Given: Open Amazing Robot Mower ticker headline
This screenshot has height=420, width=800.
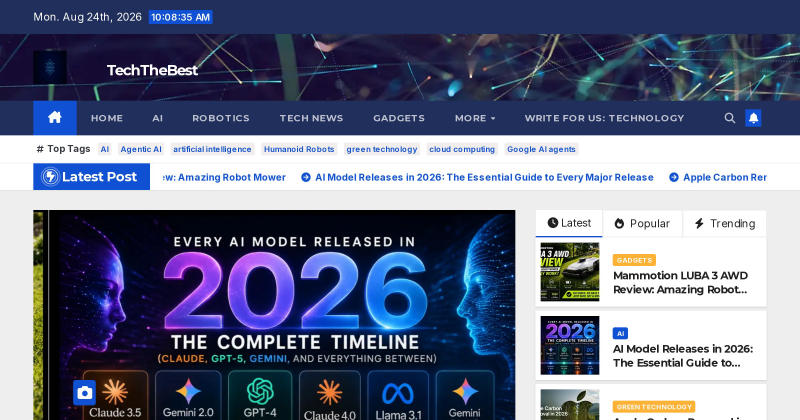Looking at the screenshot, I should click(x=224, y=177).
